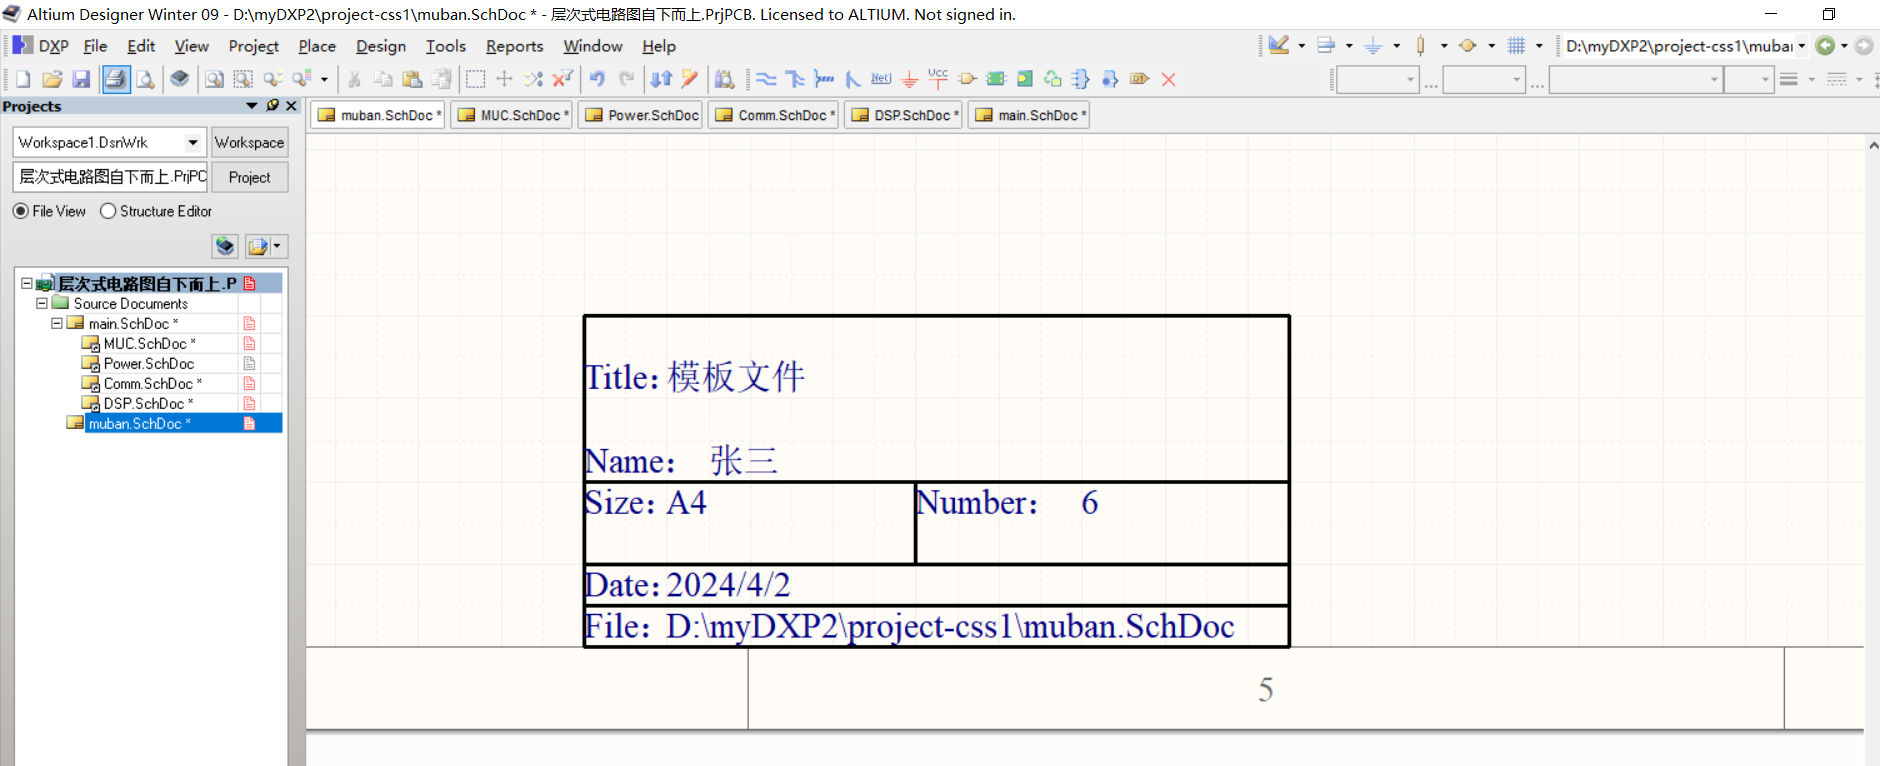The height and width of the screenshot is (766, 1880).
Task: Select the VCC power port icon
Action: pyautogui.click(x=938, y=79)
